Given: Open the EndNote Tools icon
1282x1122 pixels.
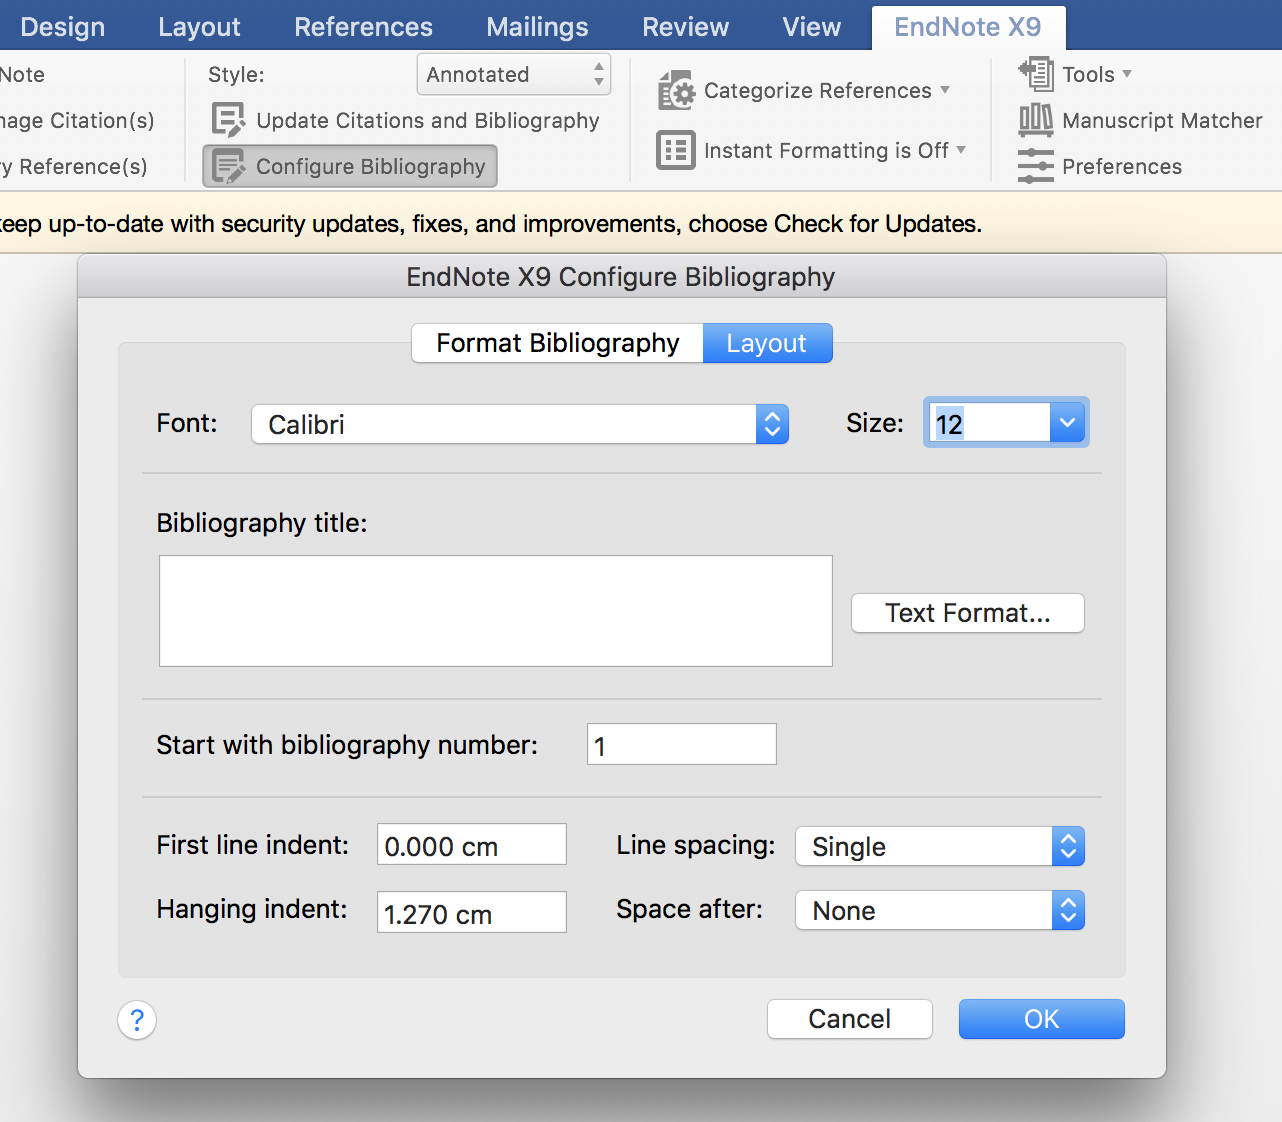Looking at the screenshot, I should (1036, 74).
